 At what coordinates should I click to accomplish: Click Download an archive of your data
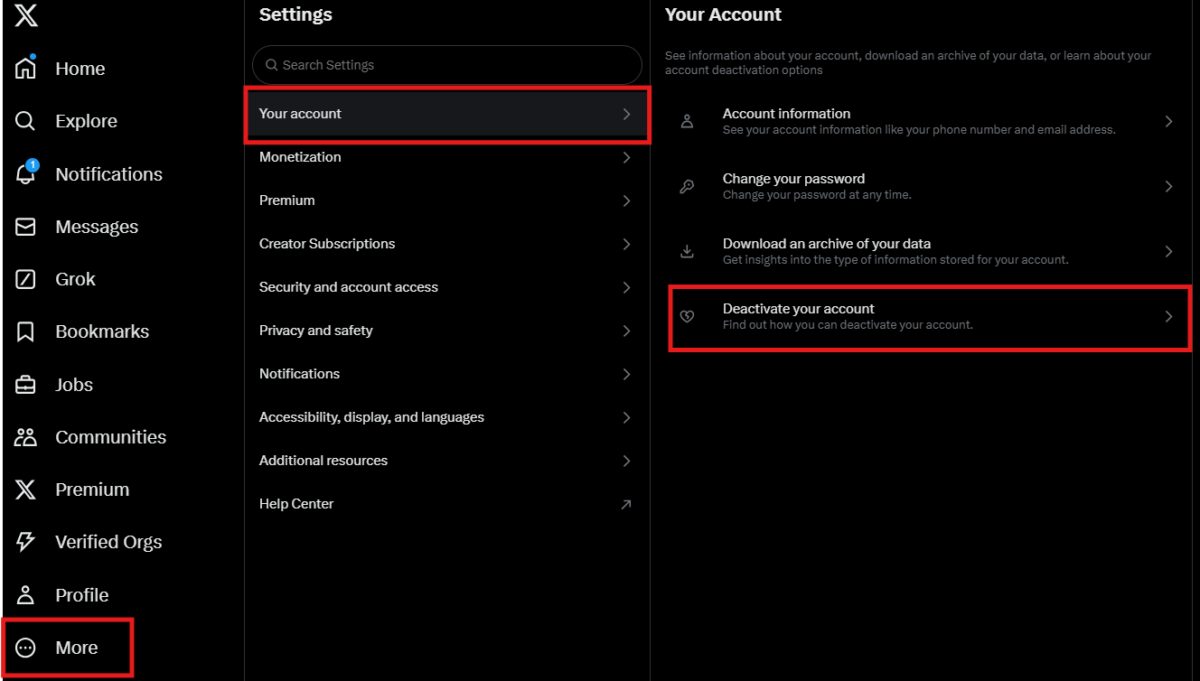click(827, 244)
